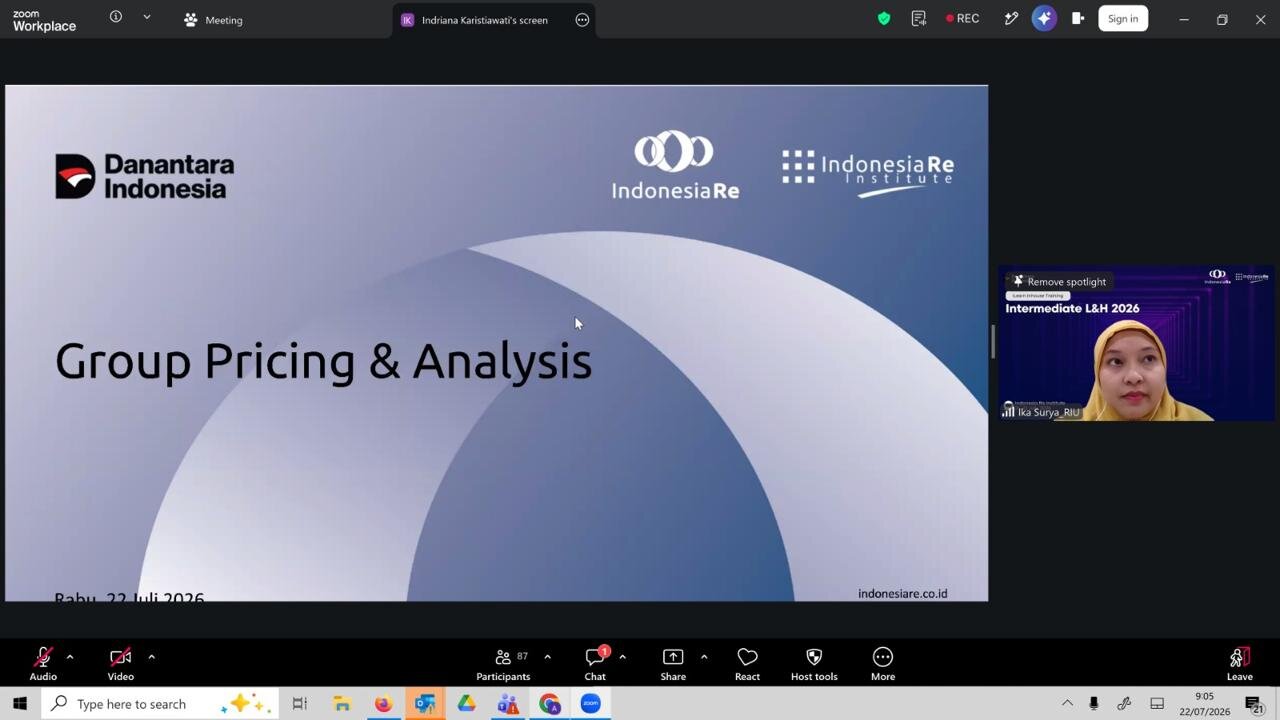Open Host tools shield menu

click(x=814, y=663)
